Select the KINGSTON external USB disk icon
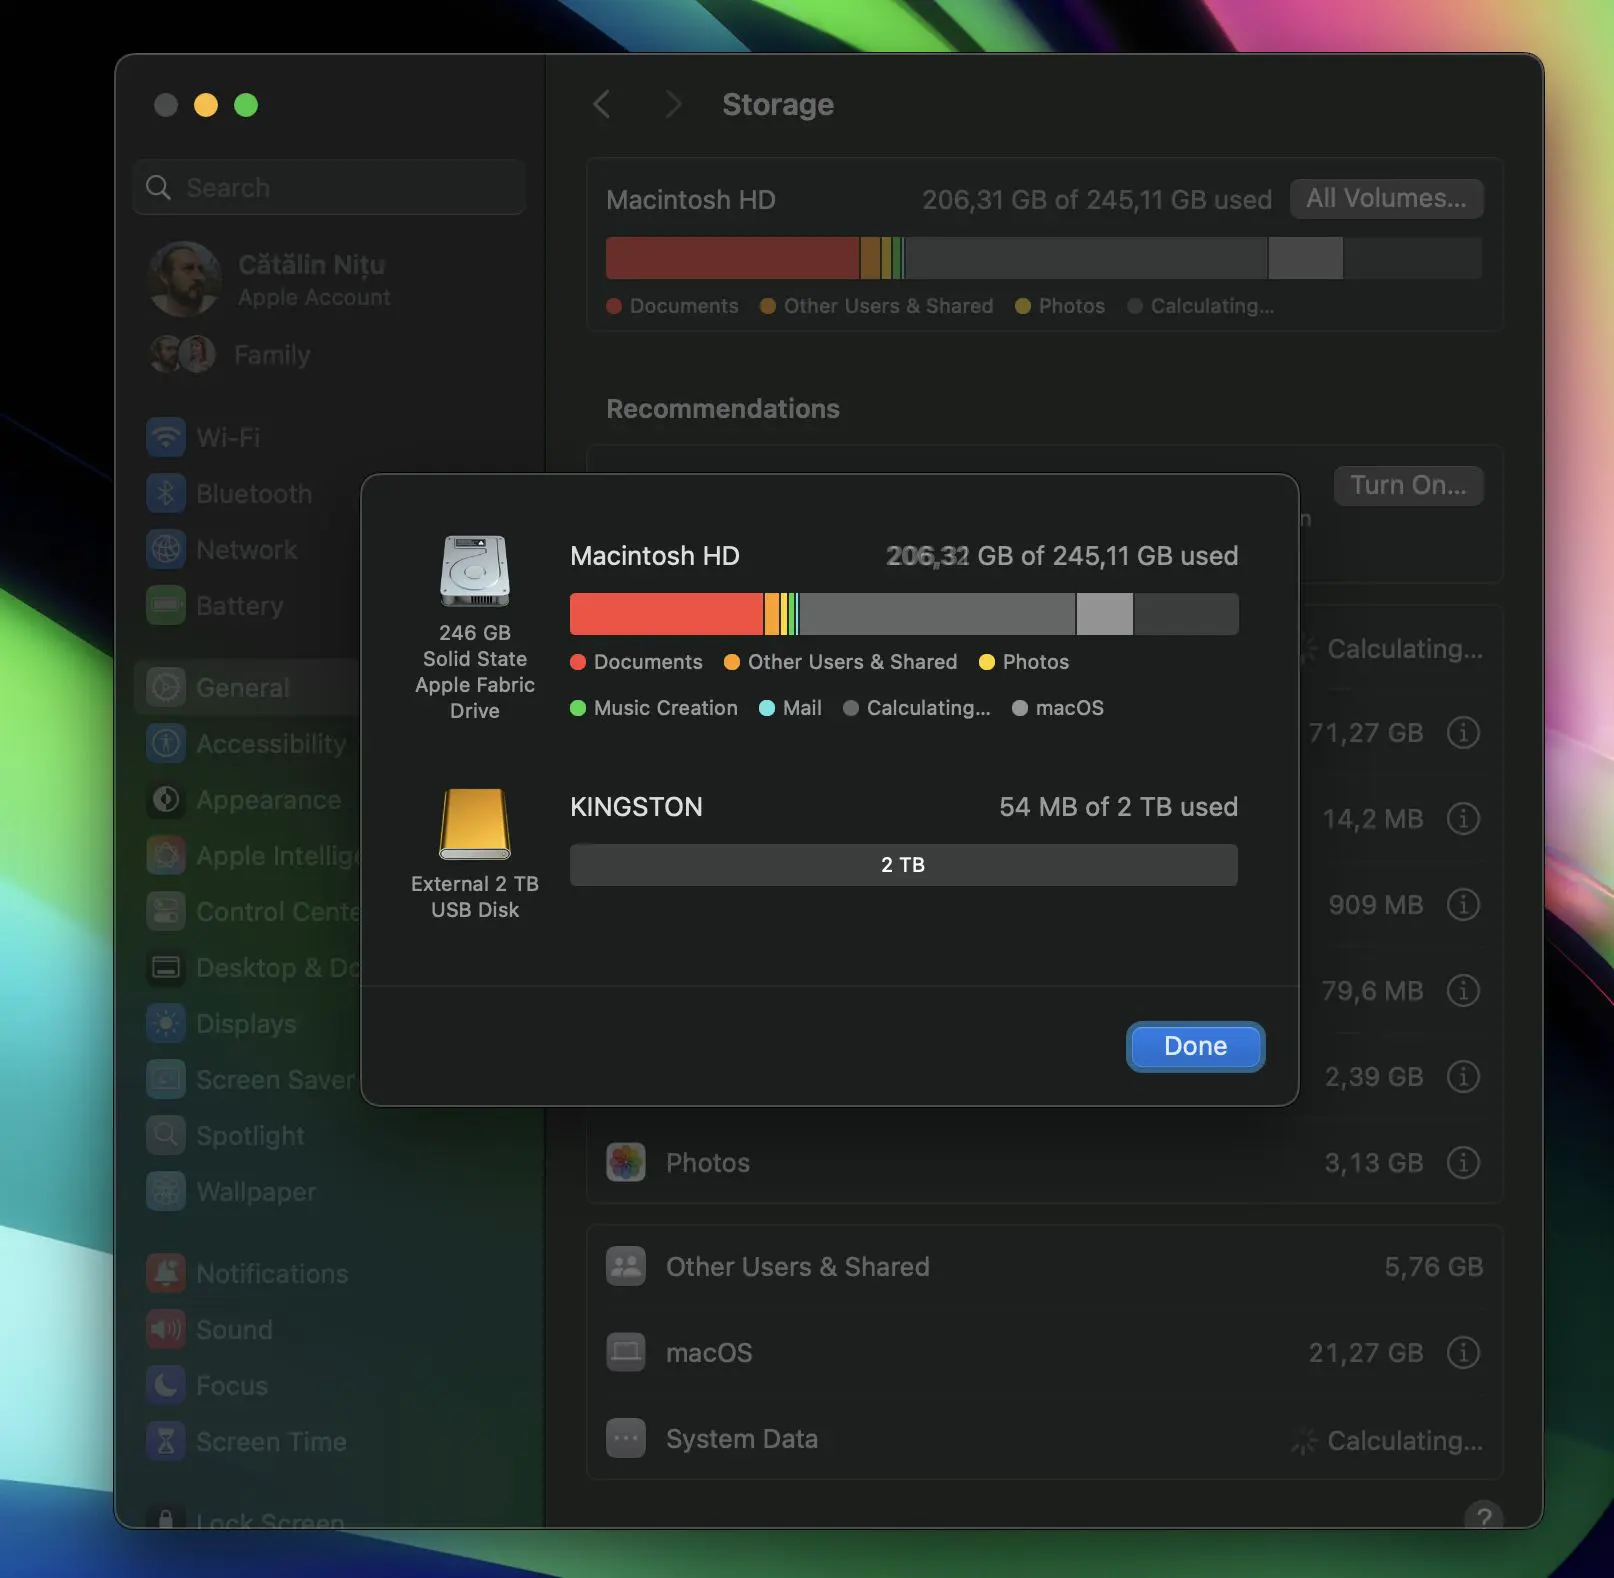Screen dimensions: 1614x1578 (475, 824)
